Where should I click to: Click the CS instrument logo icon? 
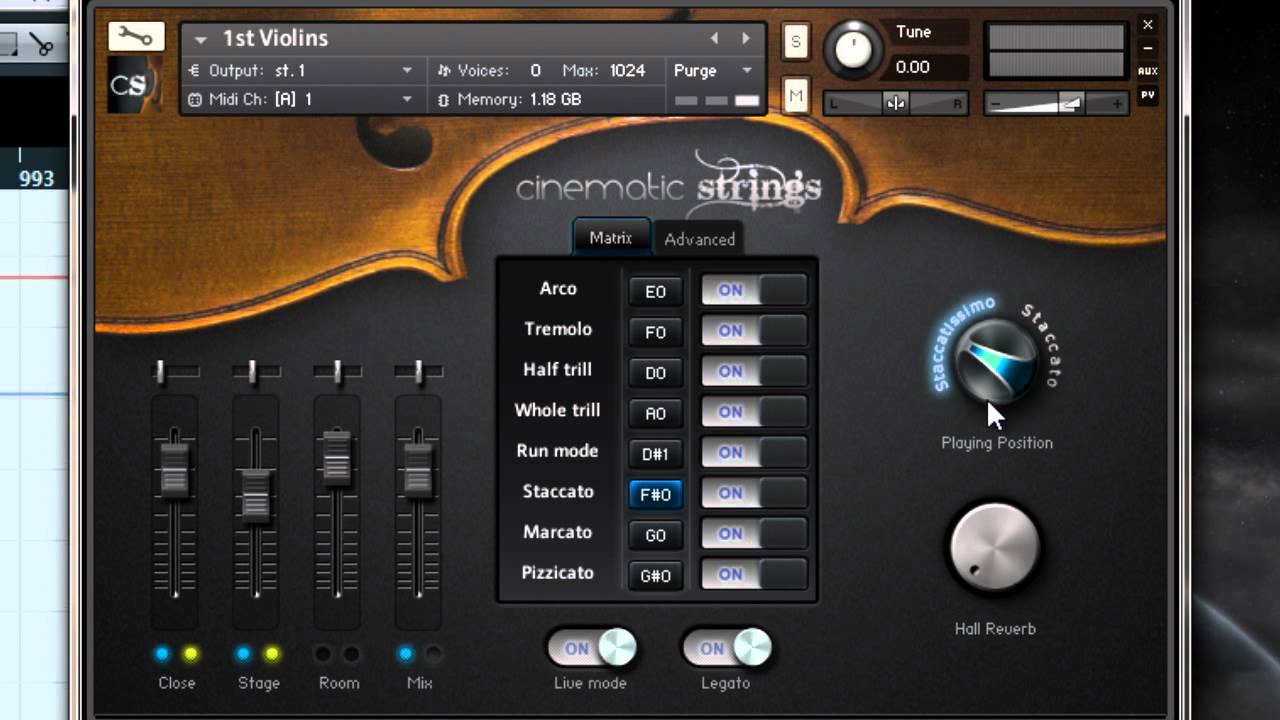tap(132, 86)
